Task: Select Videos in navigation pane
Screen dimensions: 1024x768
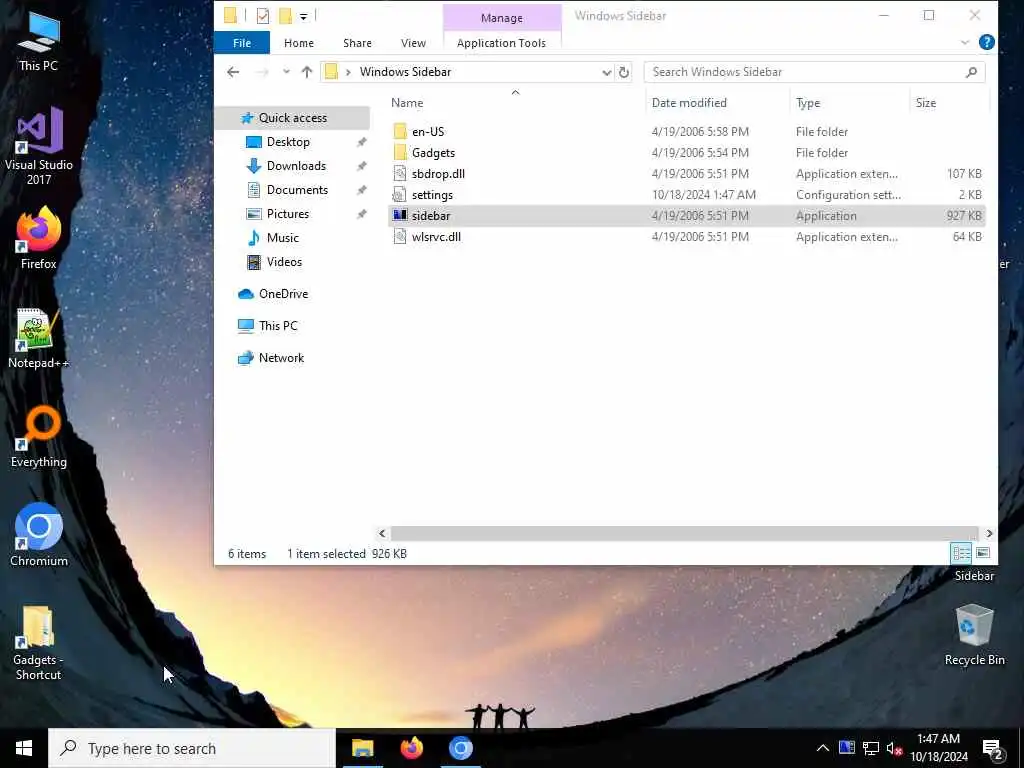Action: (284, 262)
